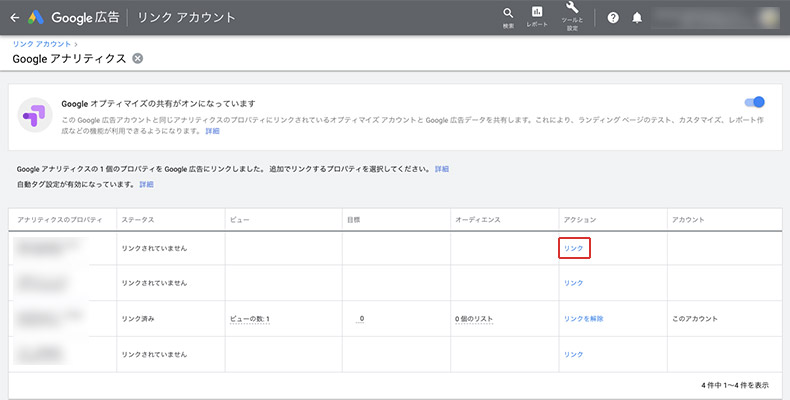
Task: Click 詳細 link in the Optimize description
Action: pos(213,131)
